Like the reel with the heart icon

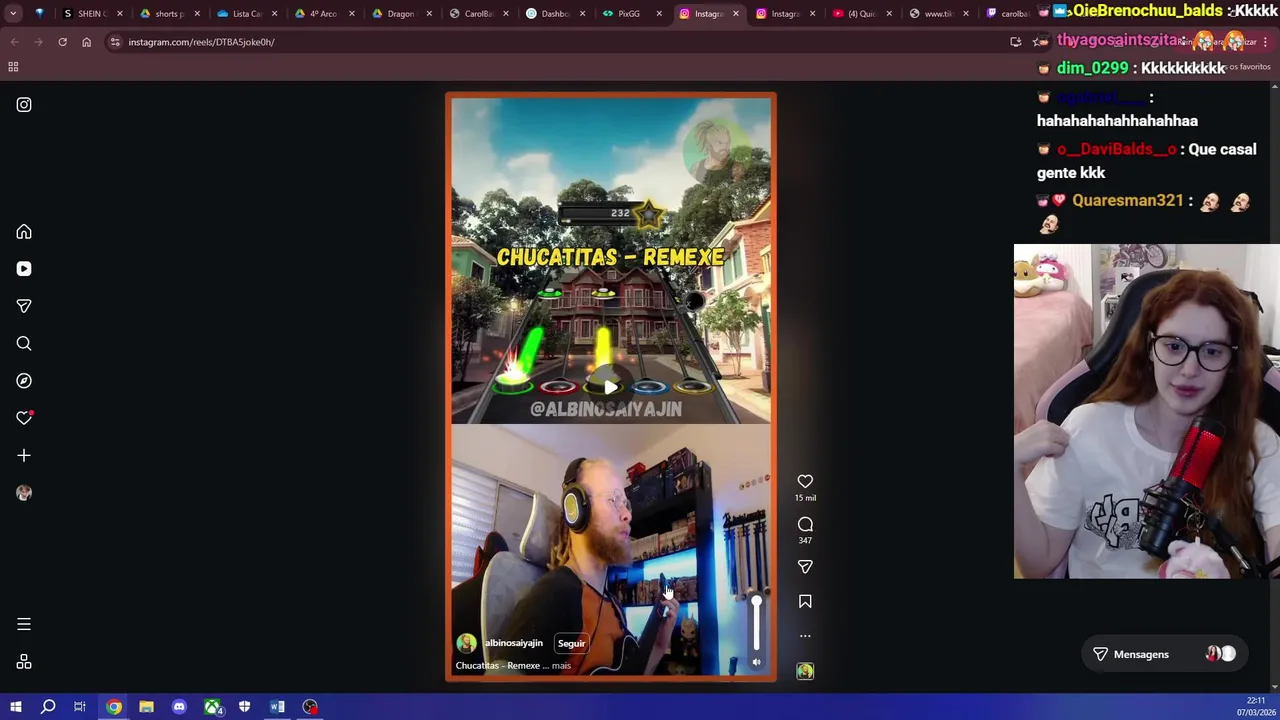pos(805,482)
